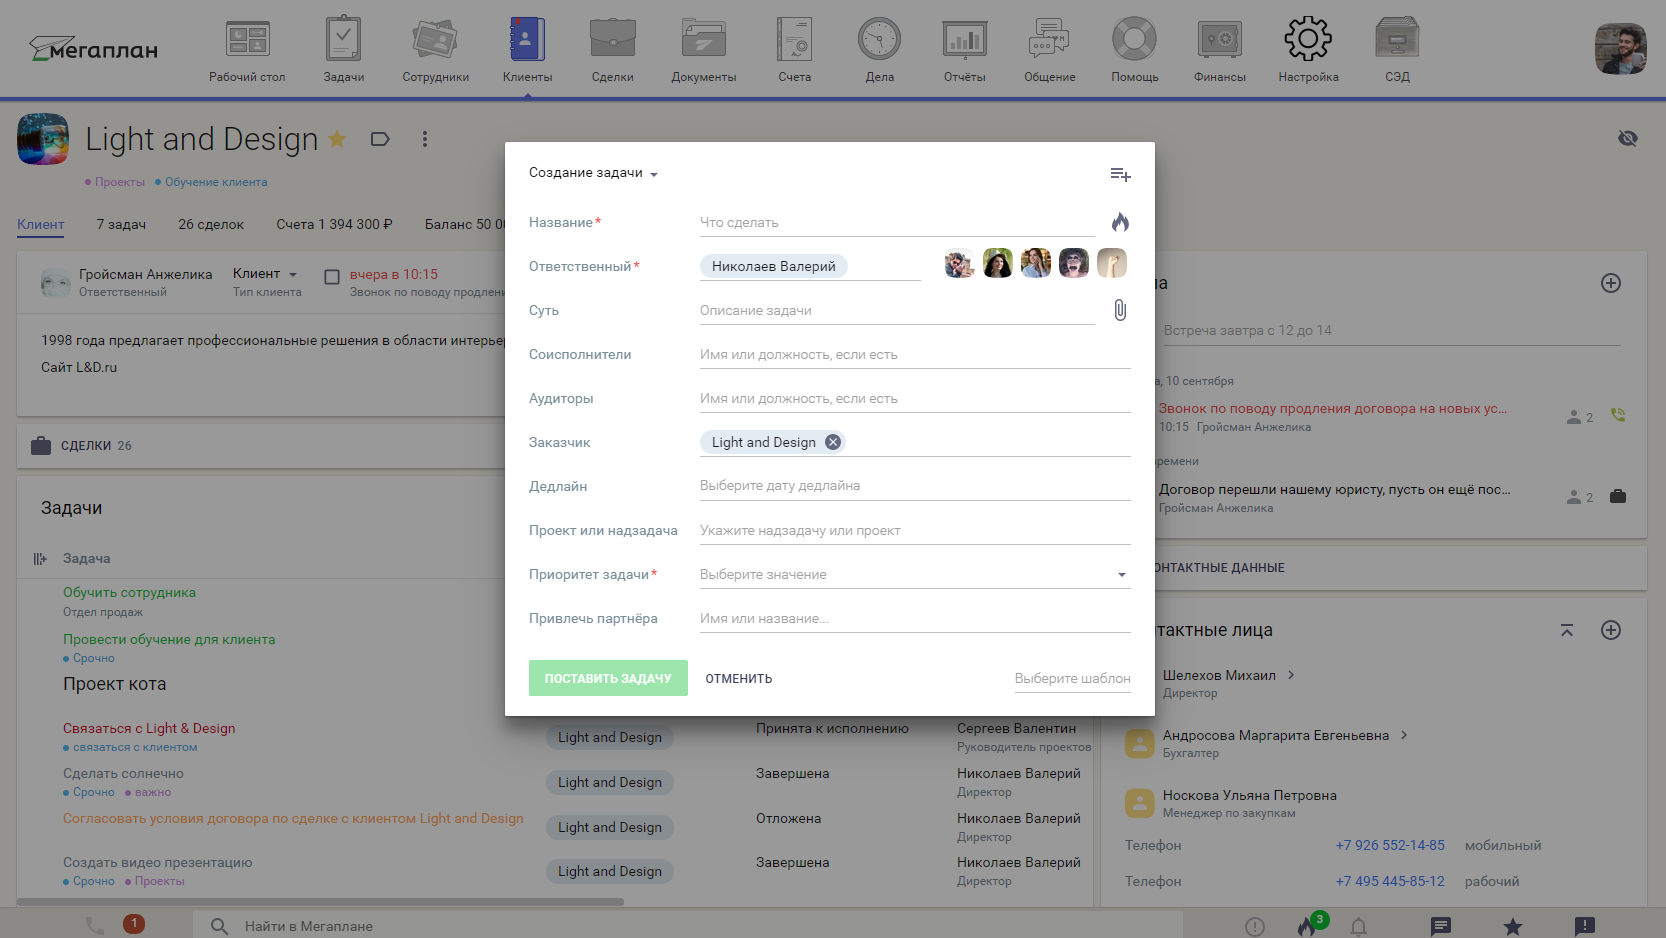
Task: Switch to the 7 задач tab
Action: 121,224
